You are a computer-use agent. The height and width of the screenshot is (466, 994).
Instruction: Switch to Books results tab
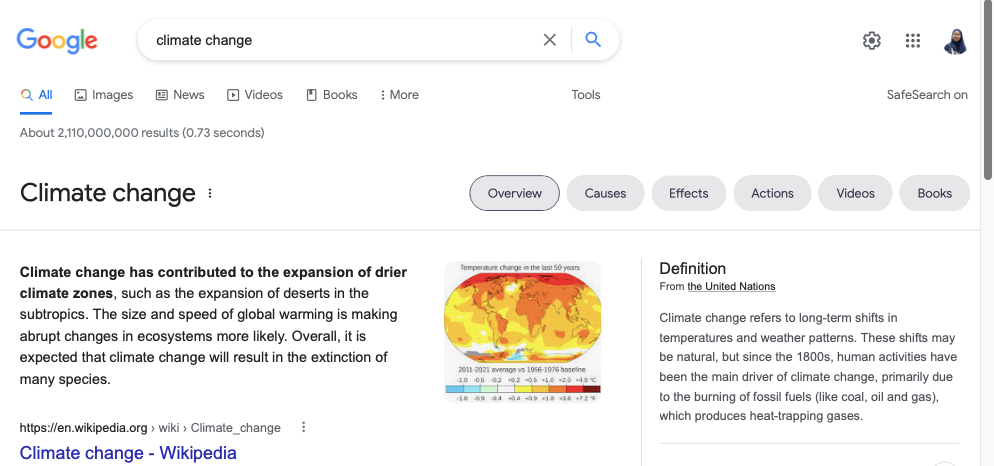332,95
